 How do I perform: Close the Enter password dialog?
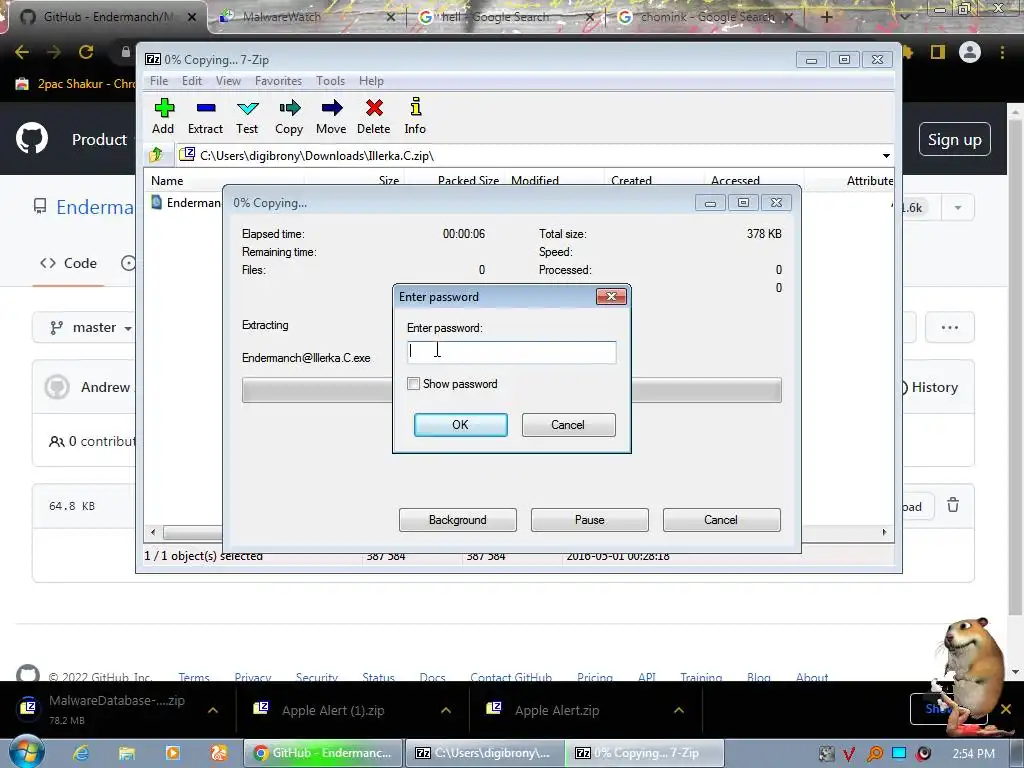611,296
